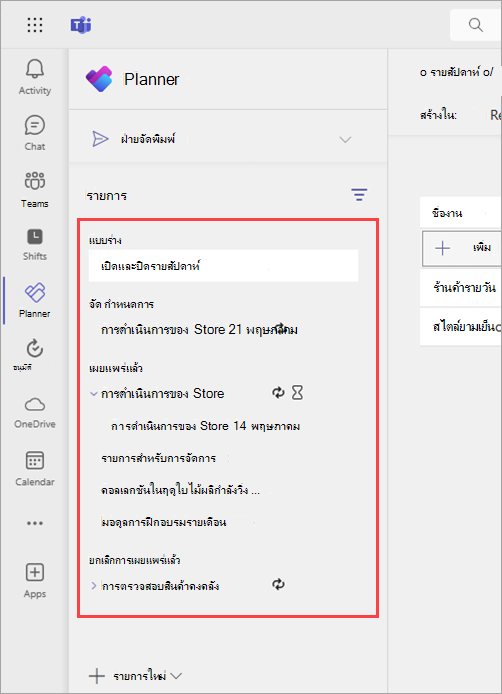The height and width of the screenshot is (694, 502).
Task: Click the paper-plane icon beside ฝ่ายจัดพิมพ์
Action: pyautogui.click(x=100, y=139)
